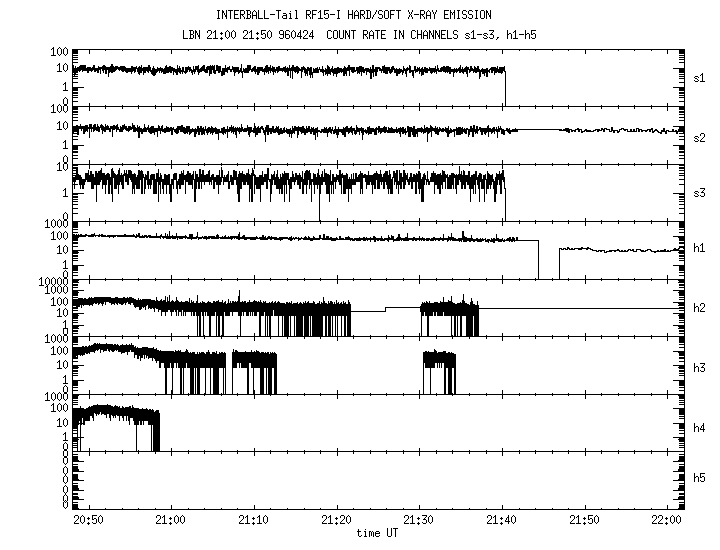This screenshot has height=550, width=720.
Task: Select the 20:50 time axis tick label
Action: 87,521
